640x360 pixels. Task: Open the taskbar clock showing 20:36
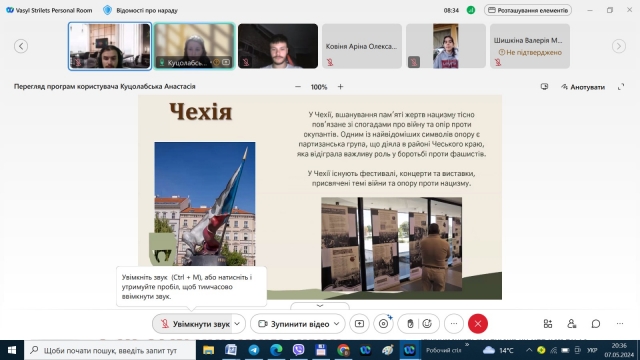[620, 350]
